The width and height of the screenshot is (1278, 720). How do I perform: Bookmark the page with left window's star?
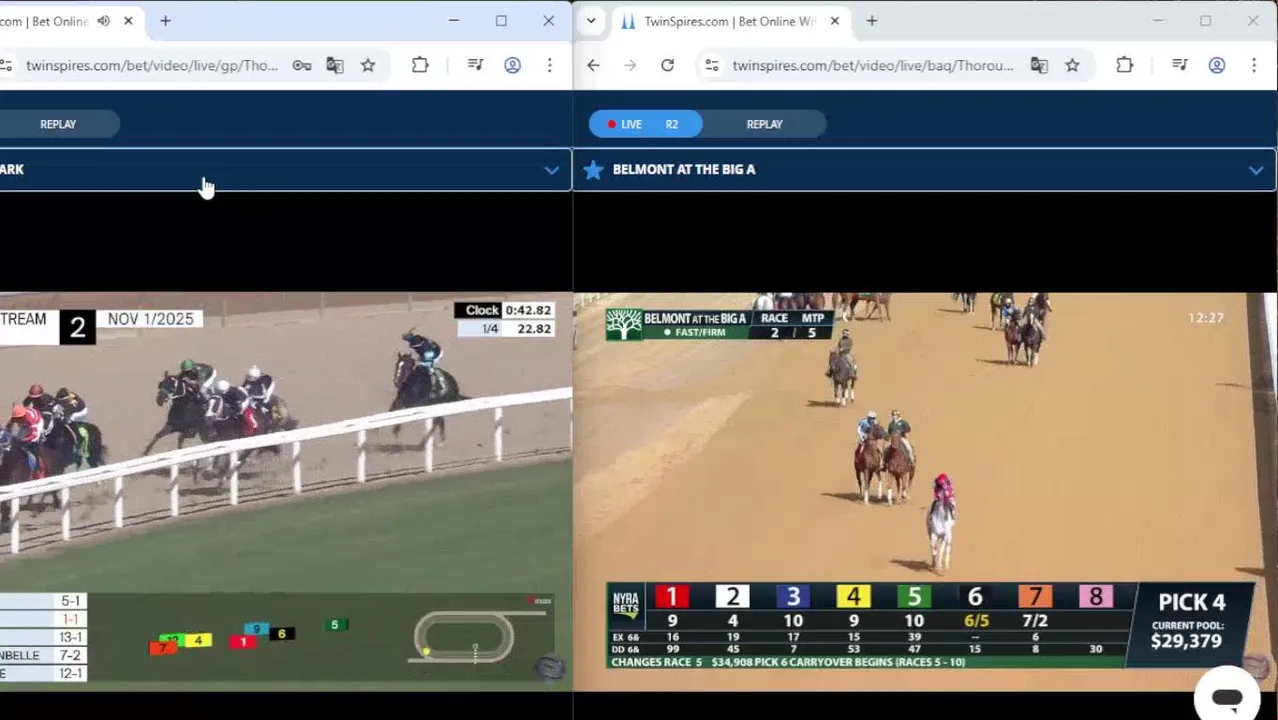pos(368,66)
